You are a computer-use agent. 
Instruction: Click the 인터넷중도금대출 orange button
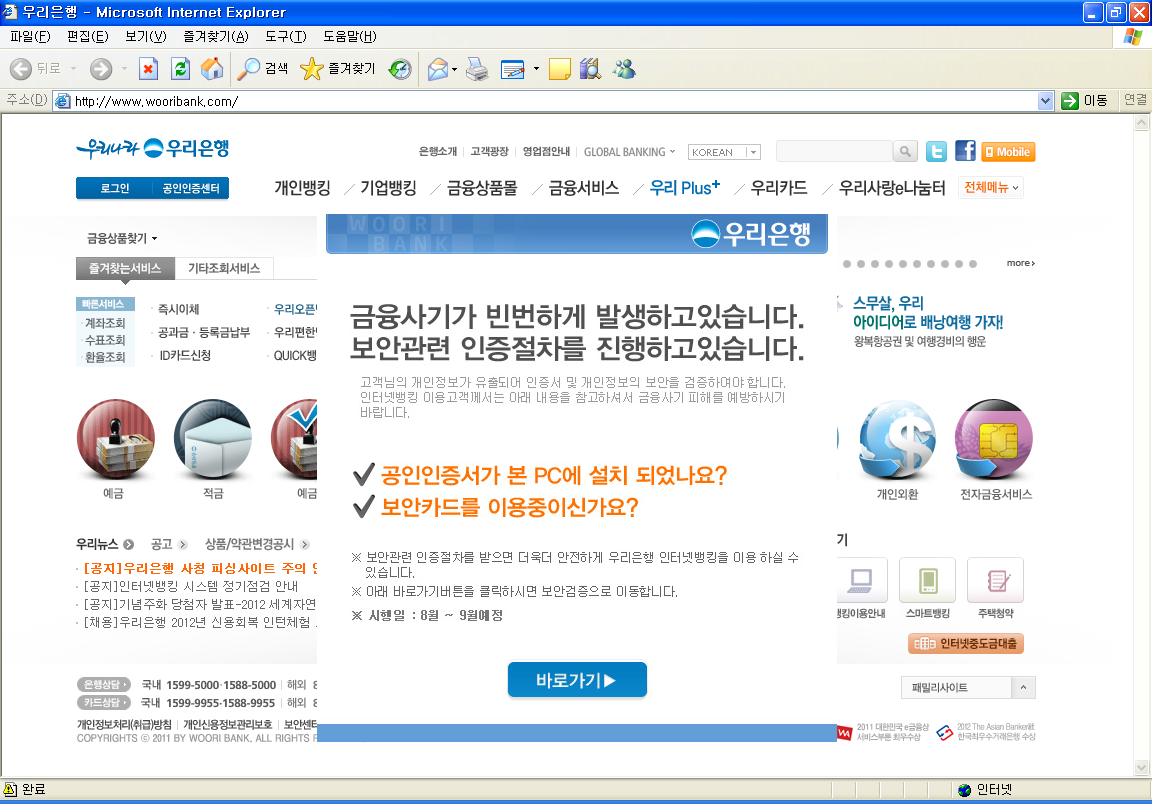click(x=965, y=644)
